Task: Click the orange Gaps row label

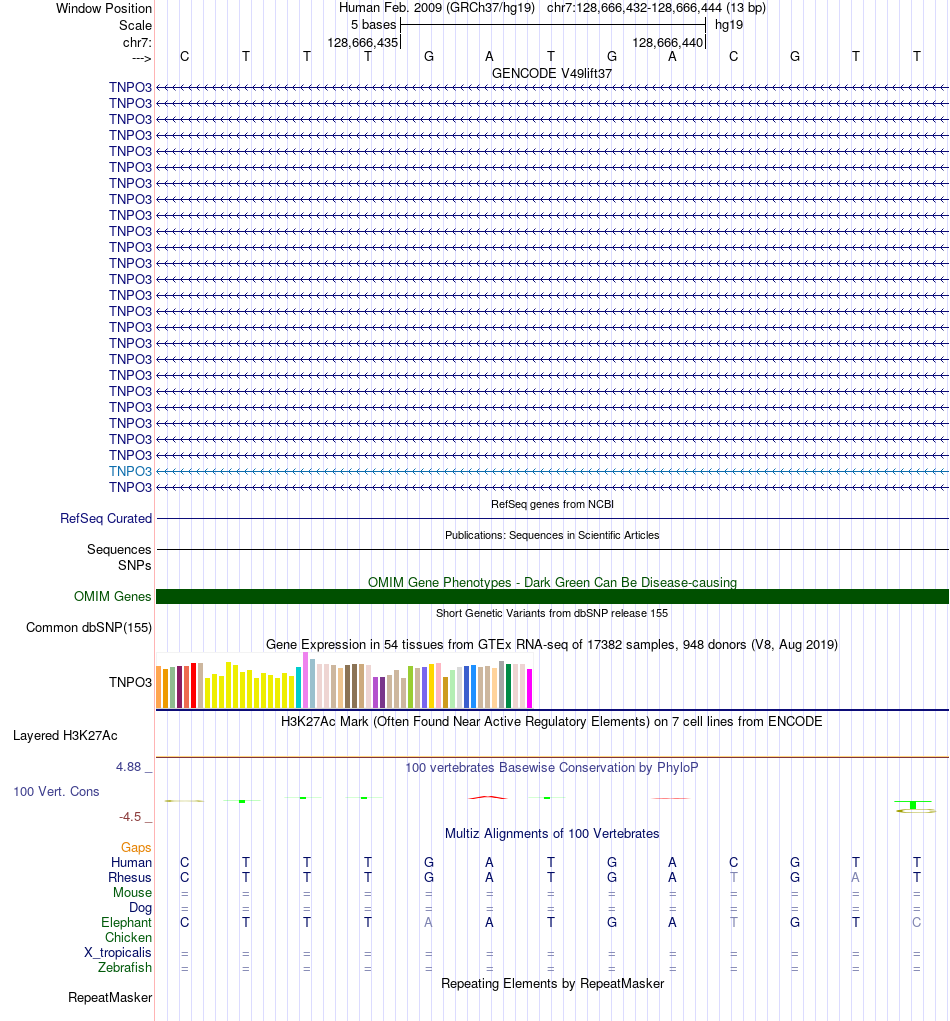Action: pyautogui.click(x=136, y=847)
